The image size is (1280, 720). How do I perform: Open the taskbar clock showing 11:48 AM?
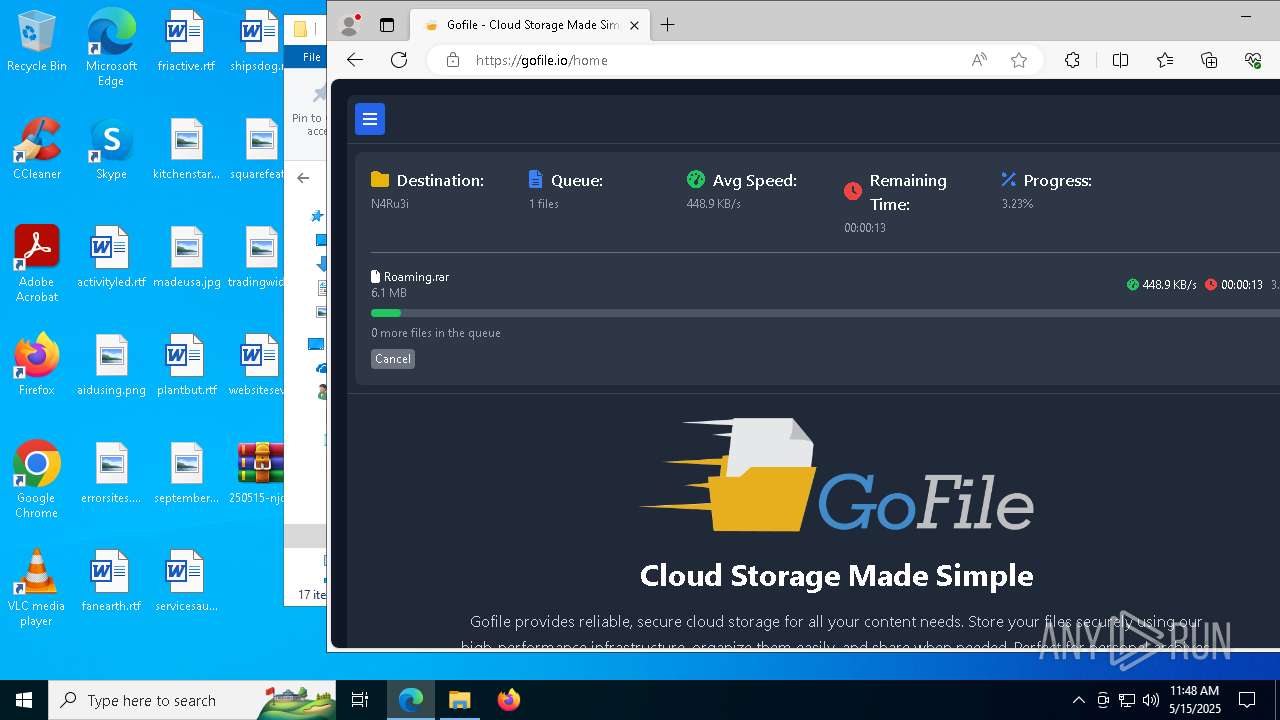(1195, 700)
